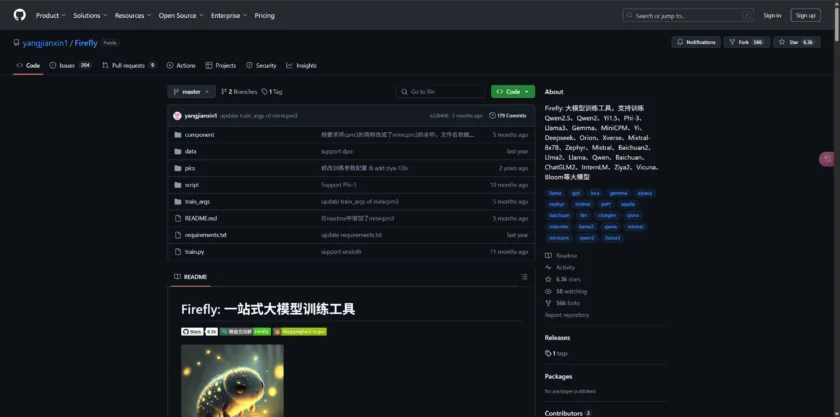Expand the Open Source menu

click(181, 16)
